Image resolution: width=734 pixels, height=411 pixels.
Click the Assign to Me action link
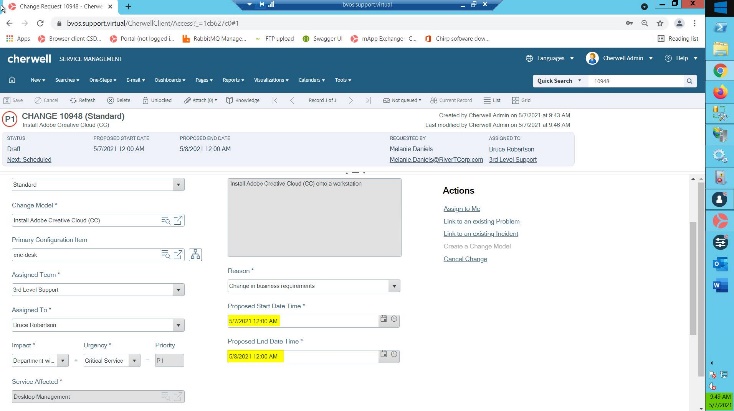click(x=459, y=207)
